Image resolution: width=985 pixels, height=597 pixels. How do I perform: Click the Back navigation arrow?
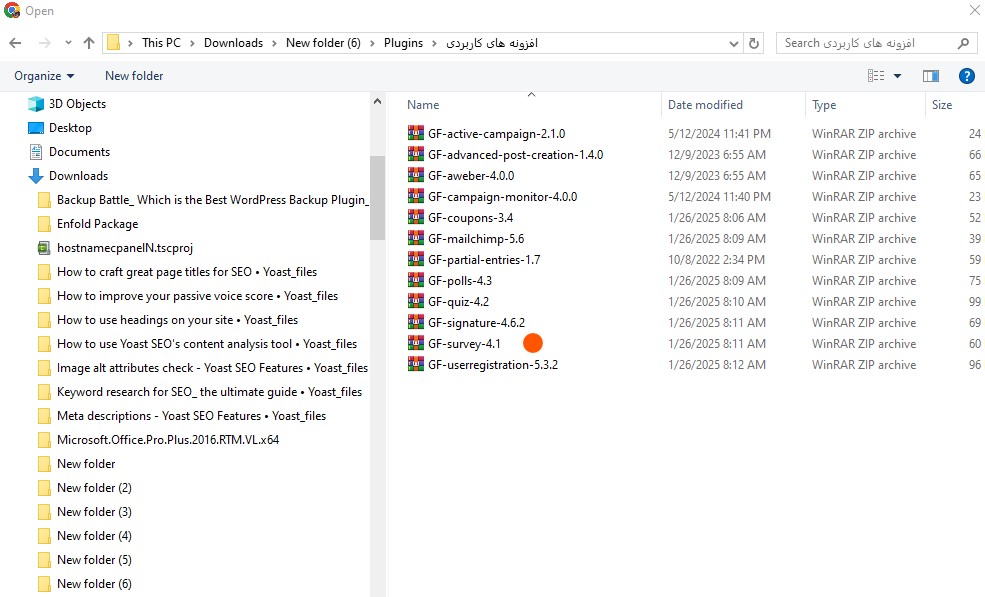click(x=15, y=43)
